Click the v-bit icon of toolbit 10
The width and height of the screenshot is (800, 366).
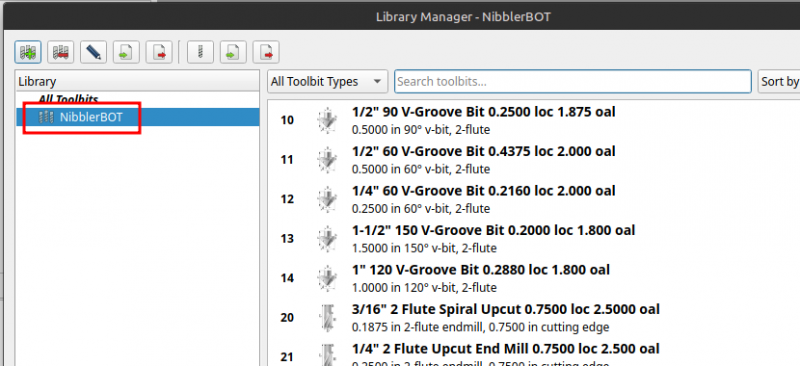click(x=327, y=120)
